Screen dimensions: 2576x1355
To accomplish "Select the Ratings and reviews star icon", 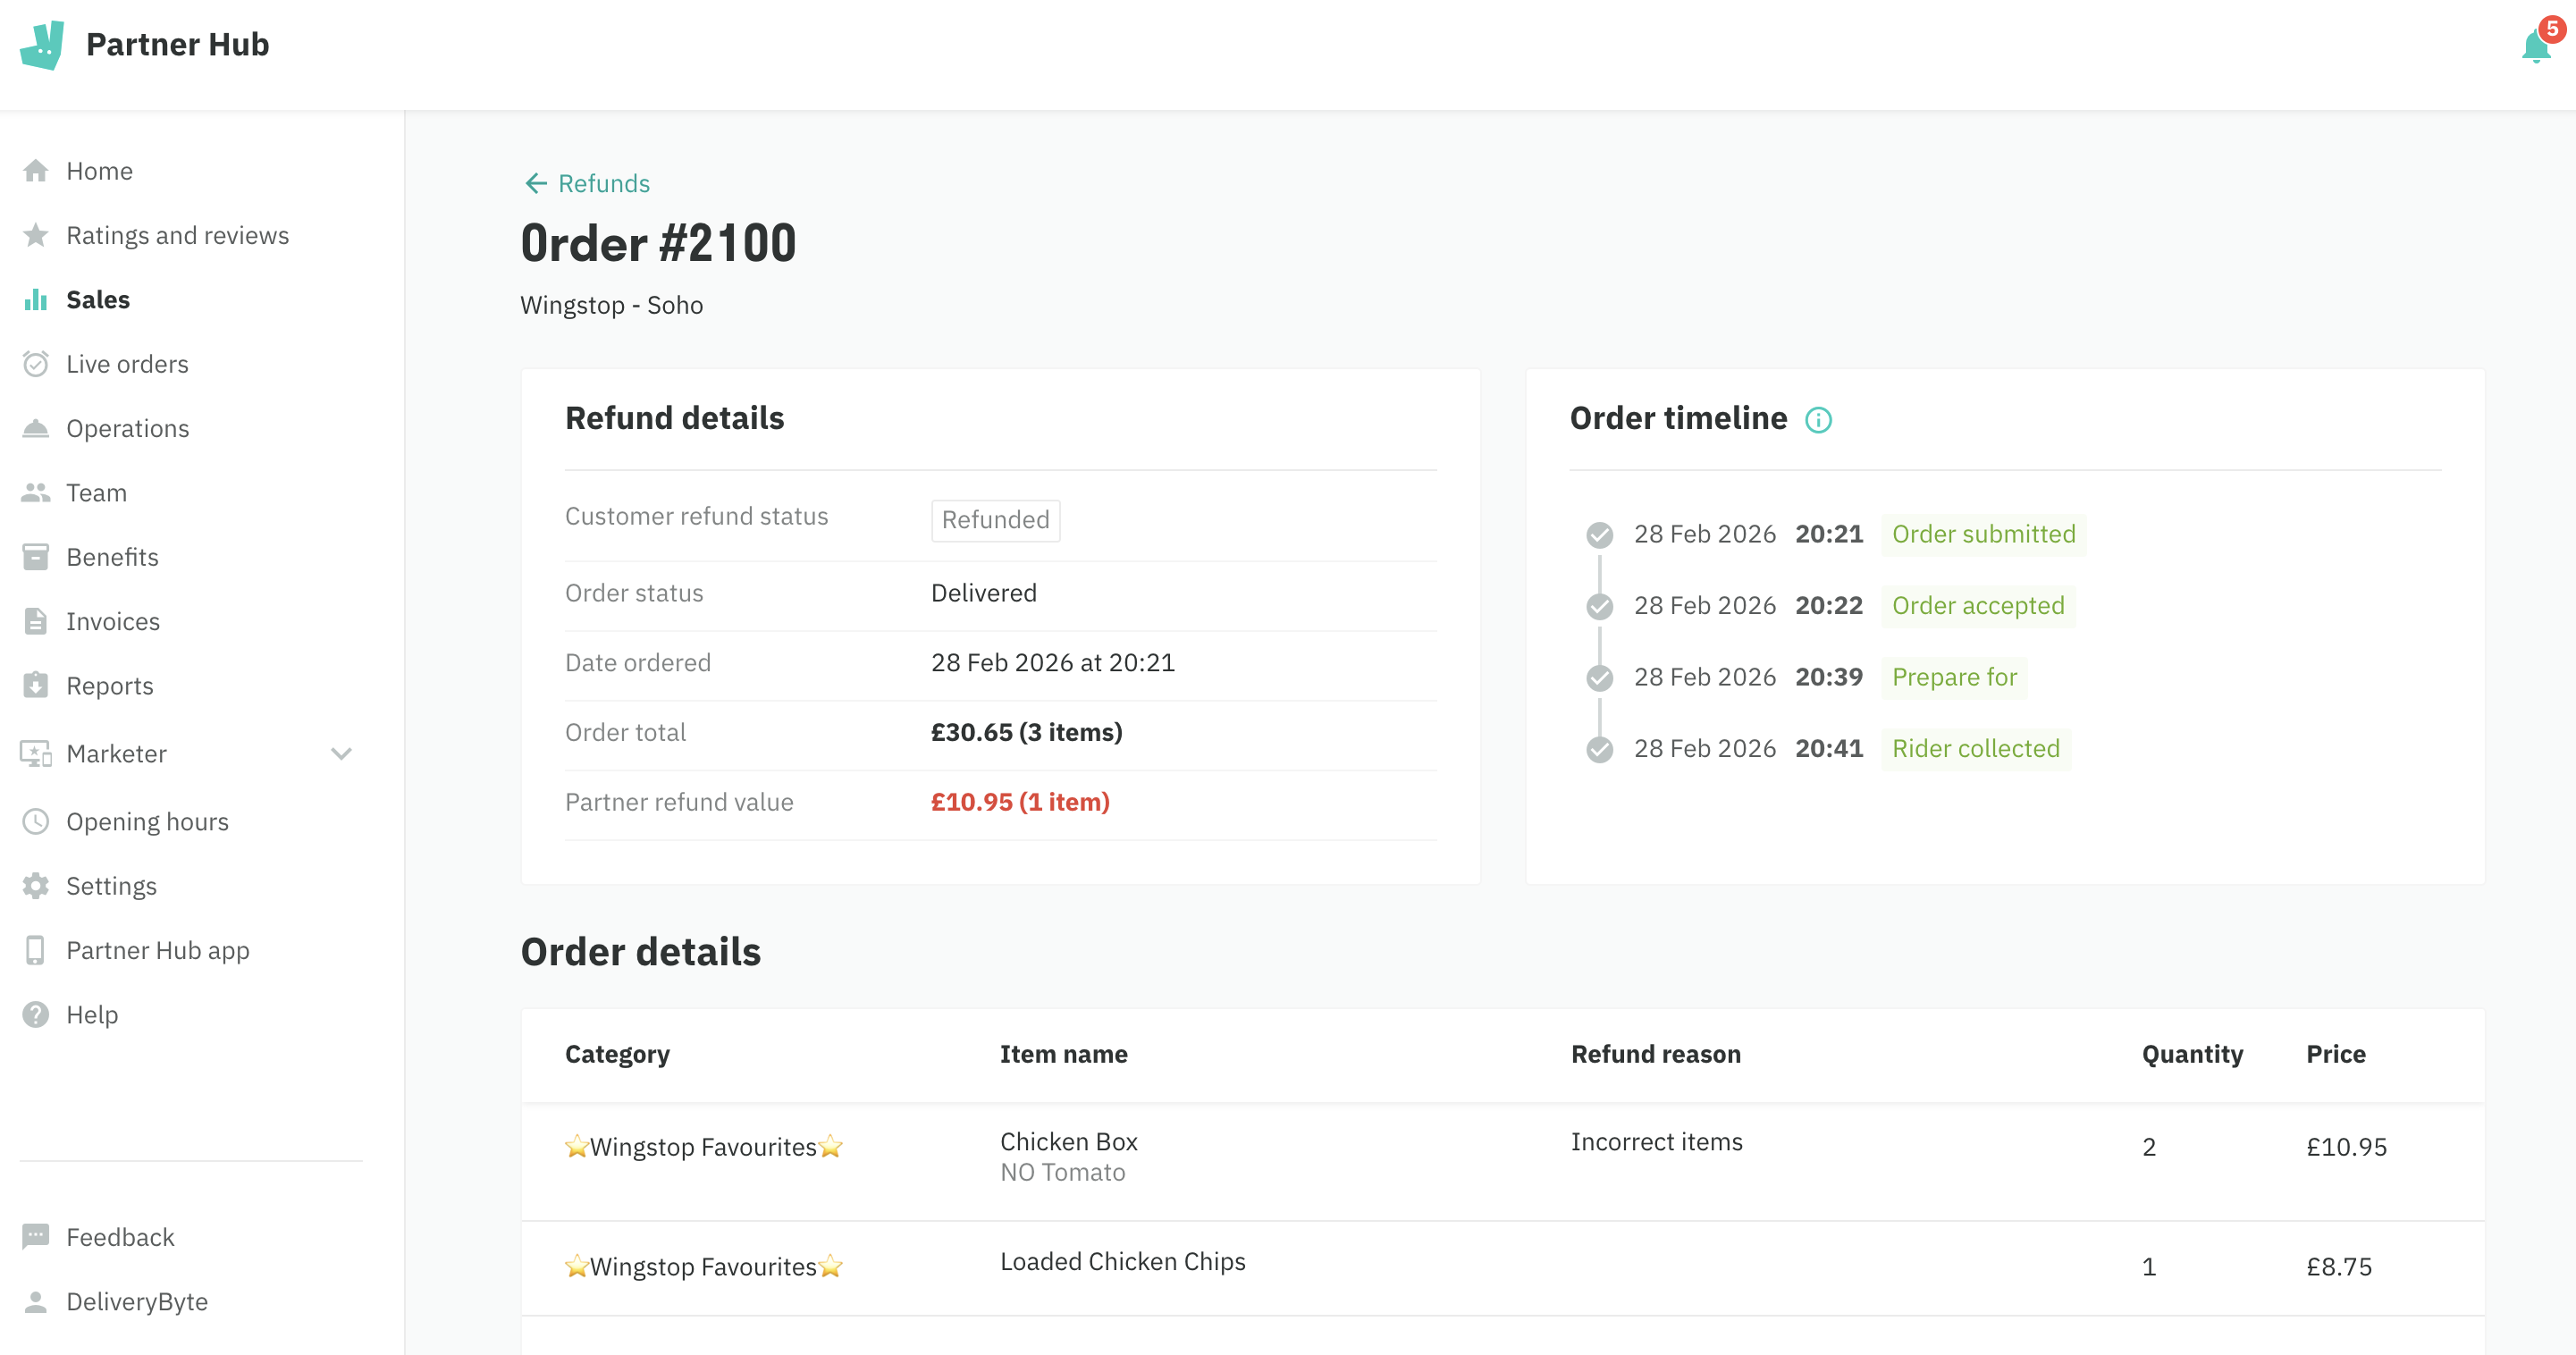I will (x=36, y=234).
